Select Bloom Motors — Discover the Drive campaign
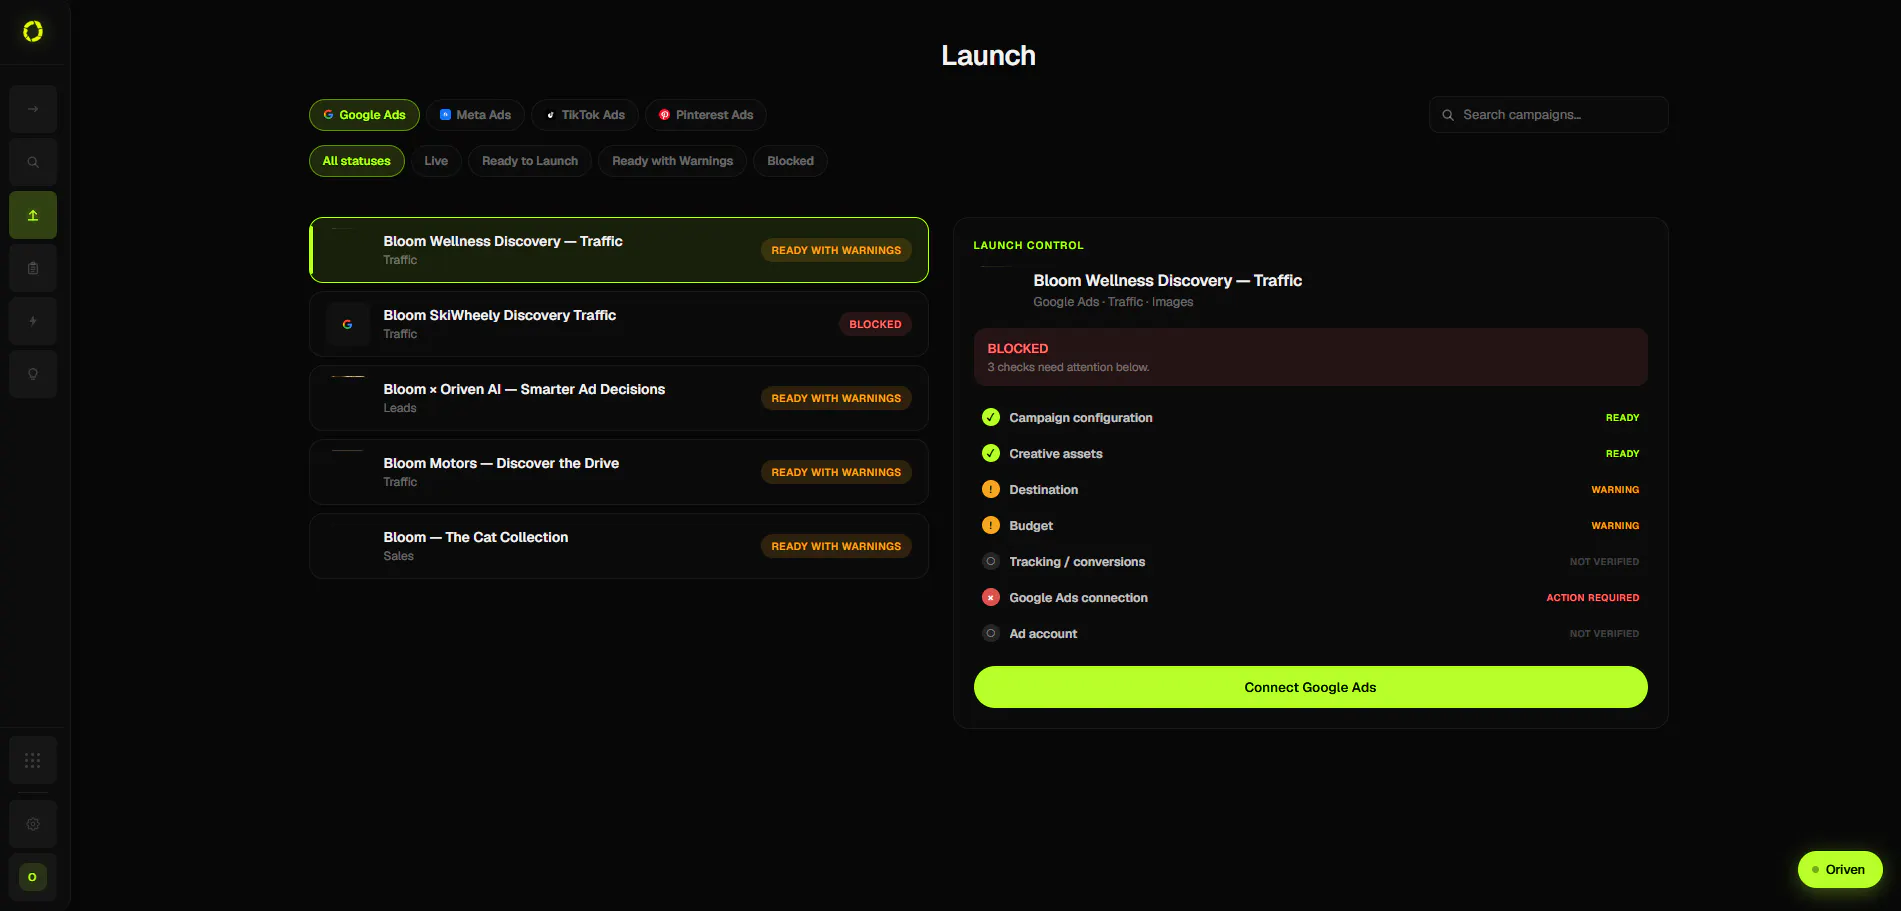Screen dimensions: 1901x911 pos(619,472)
